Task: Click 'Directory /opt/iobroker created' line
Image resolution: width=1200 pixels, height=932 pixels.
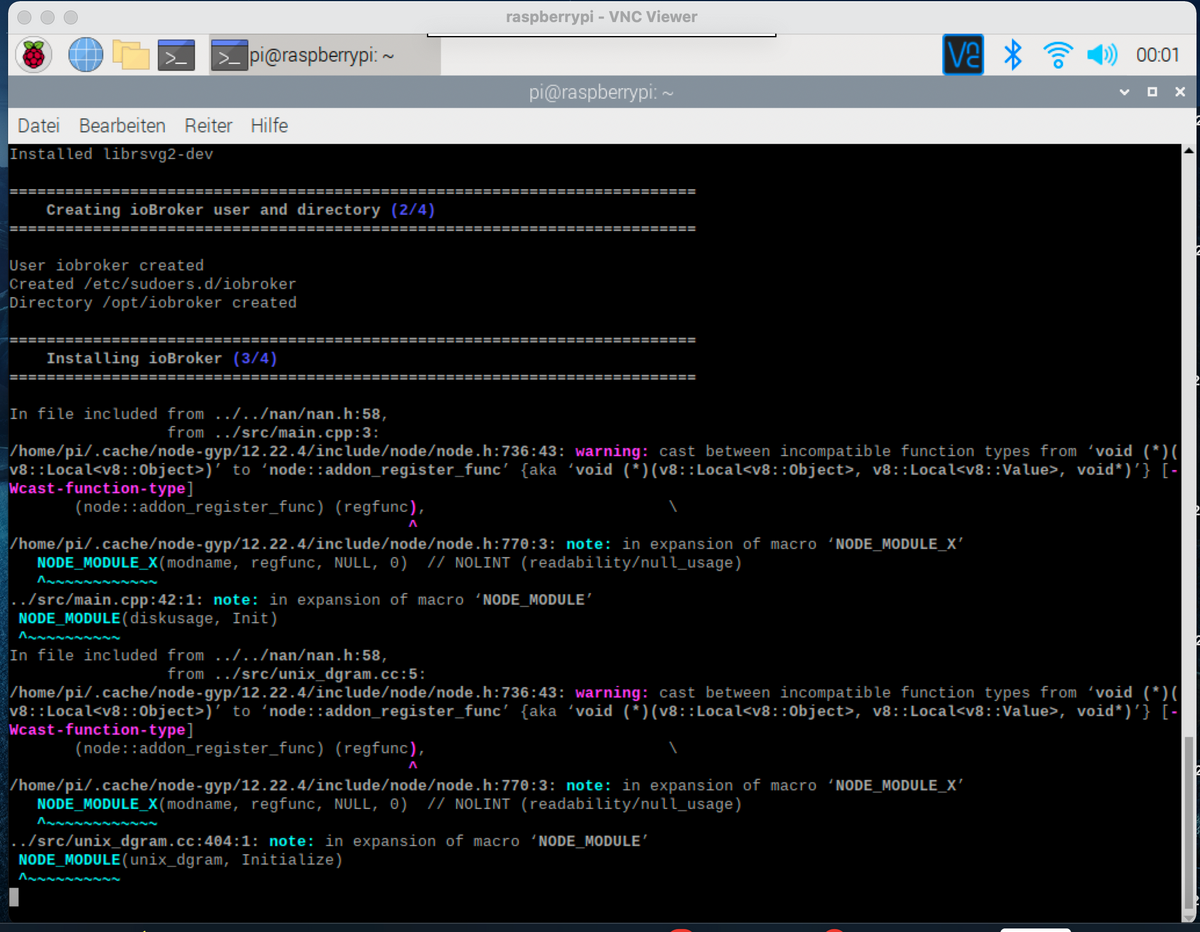Action: (153, 303)
